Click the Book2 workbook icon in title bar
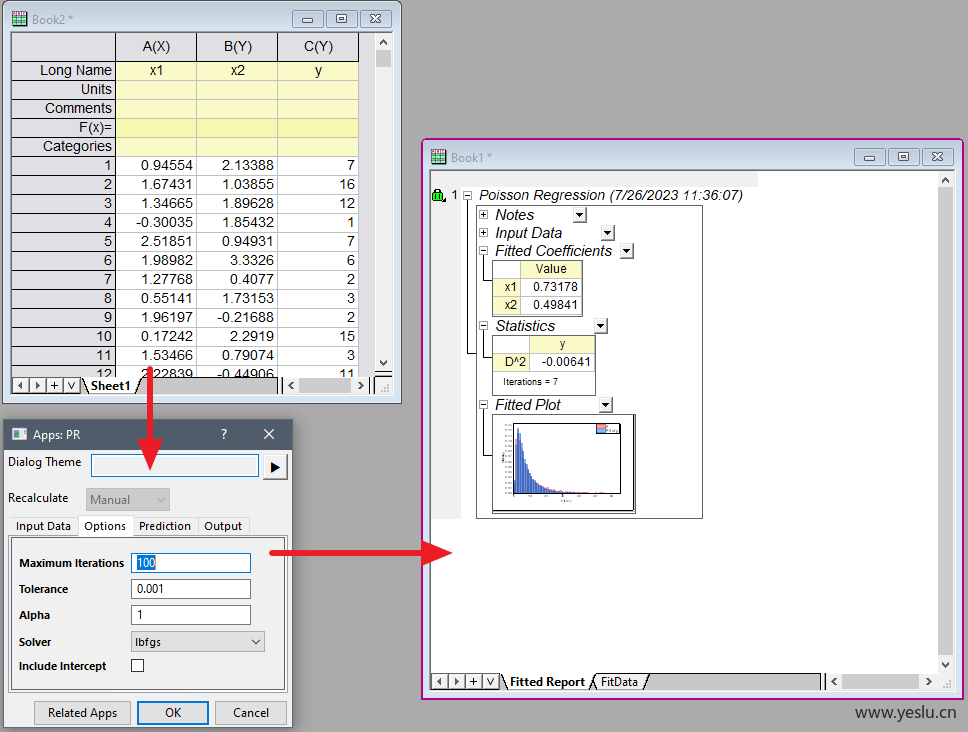Viewport: 968px width, 732px height. [19, 19]
